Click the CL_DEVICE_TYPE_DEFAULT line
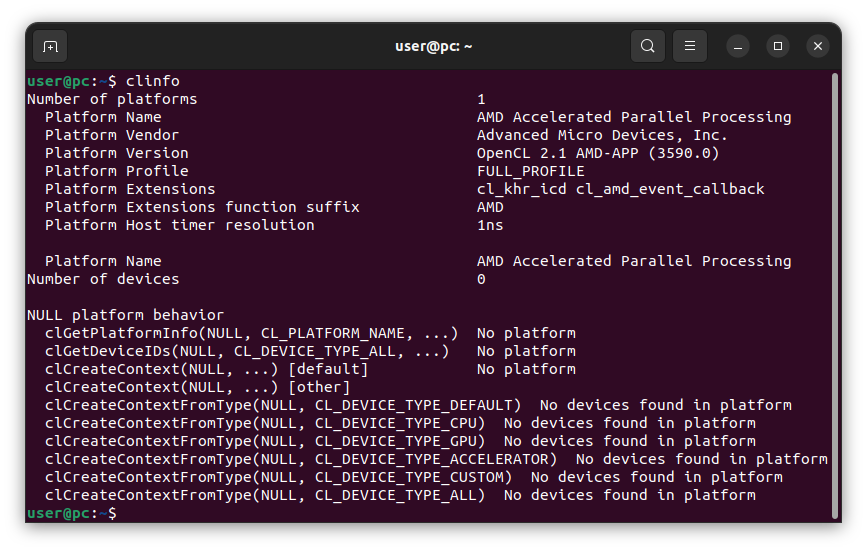The image size is (867, 551). click(418, 405)
